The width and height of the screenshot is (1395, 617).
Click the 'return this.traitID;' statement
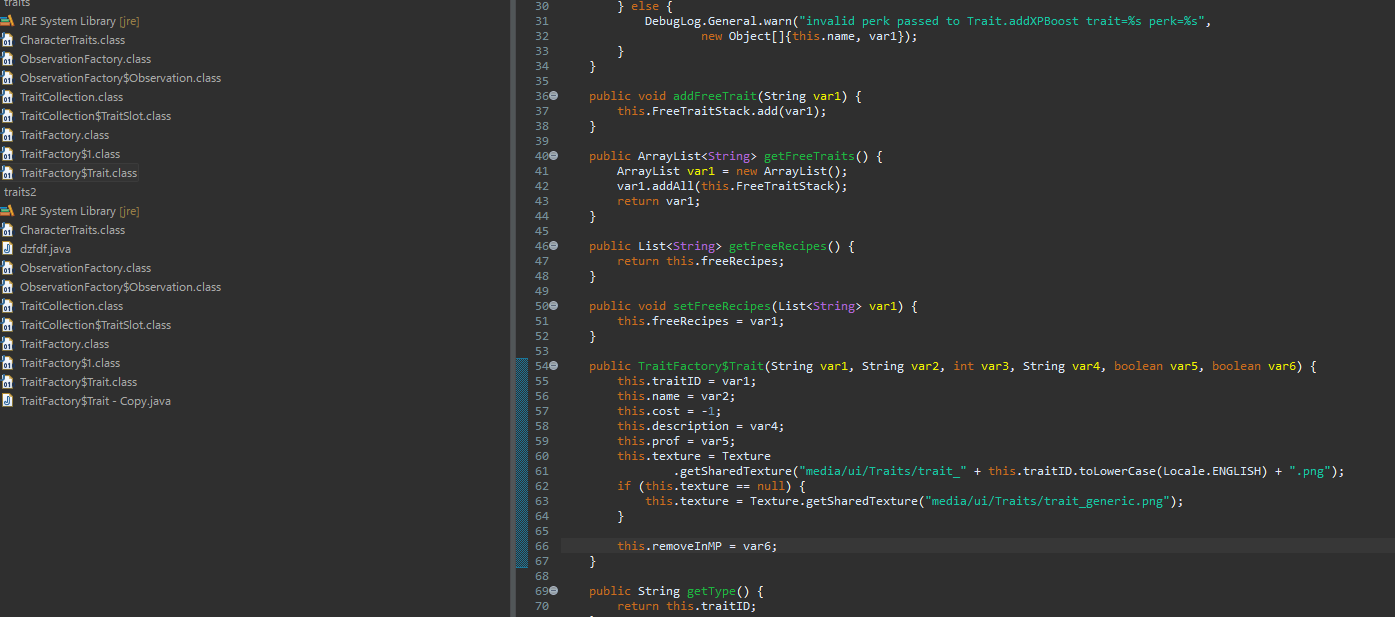pyautogui.click(x=687, y=606)
